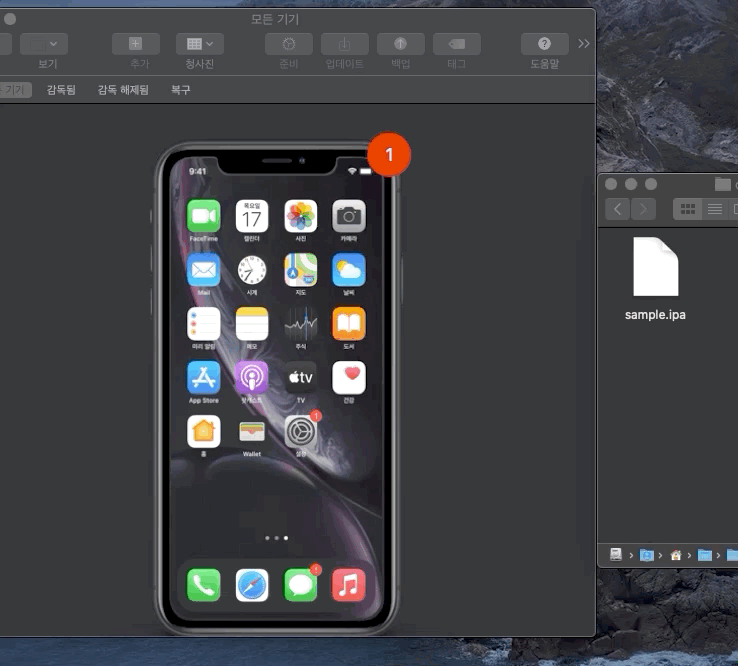Click disk icon in Finder path bar
This screenshot has width=738, height=666.
click(616, 555)
